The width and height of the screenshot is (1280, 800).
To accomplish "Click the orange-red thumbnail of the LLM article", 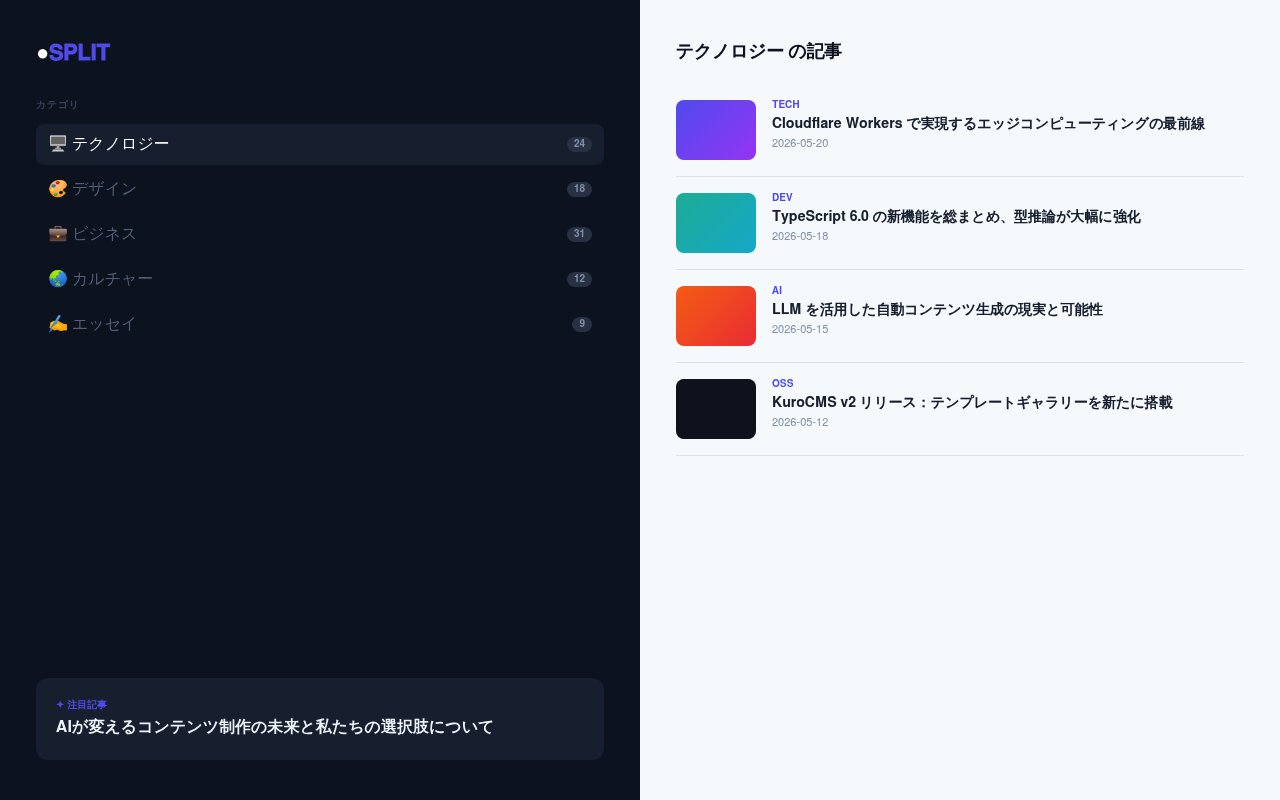I will pyautogui.click(x=716, y=316).
